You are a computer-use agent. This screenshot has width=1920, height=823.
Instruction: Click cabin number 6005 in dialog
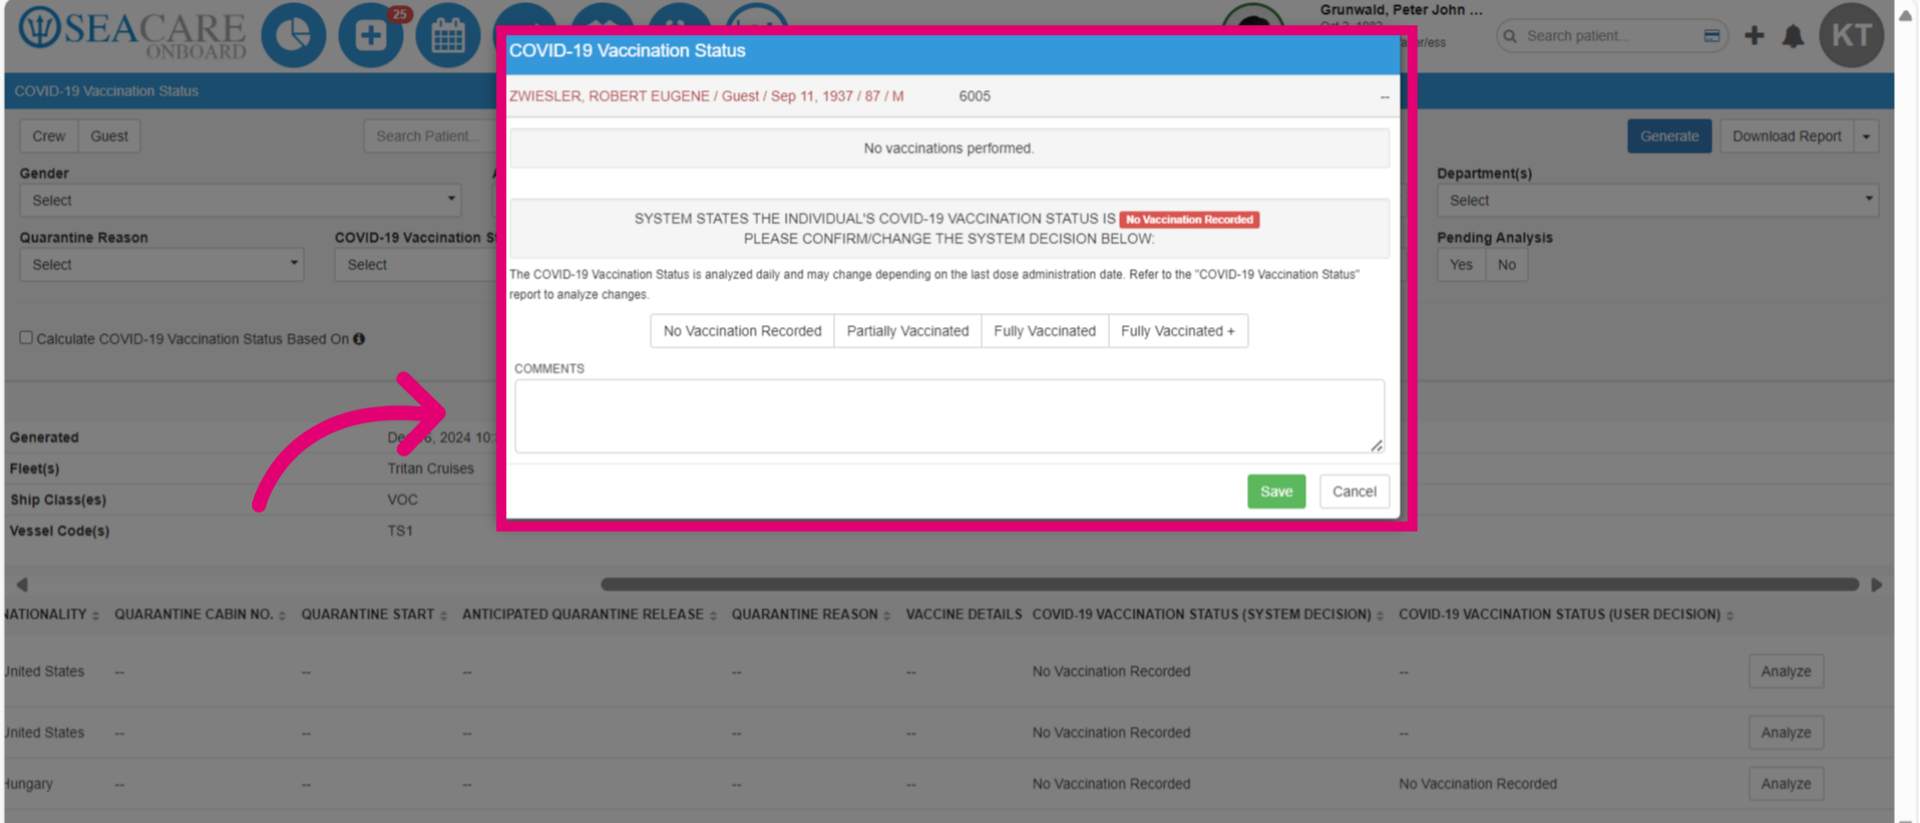(x=974, y=96)
